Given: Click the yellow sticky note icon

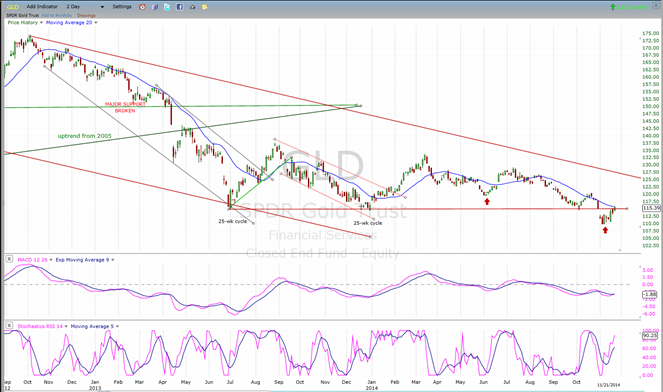Looking at the screenshot, I should pyautogui.click(x=205, y=7).
